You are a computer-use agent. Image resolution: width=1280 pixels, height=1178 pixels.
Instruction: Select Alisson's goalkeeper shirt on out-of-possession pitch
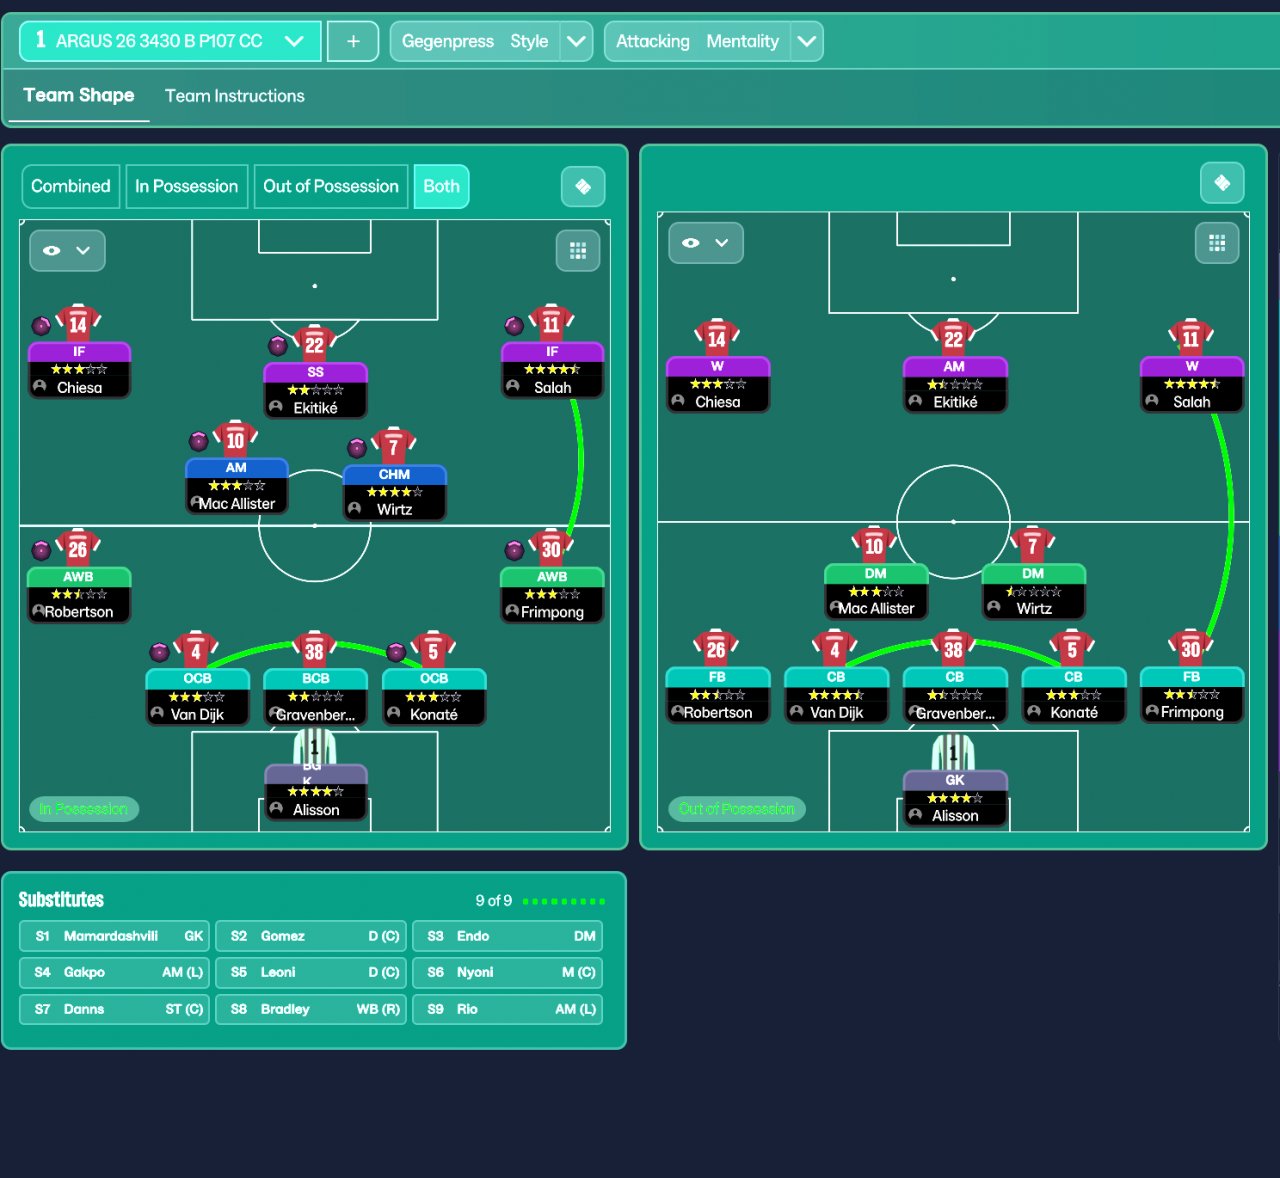[954, 752]
